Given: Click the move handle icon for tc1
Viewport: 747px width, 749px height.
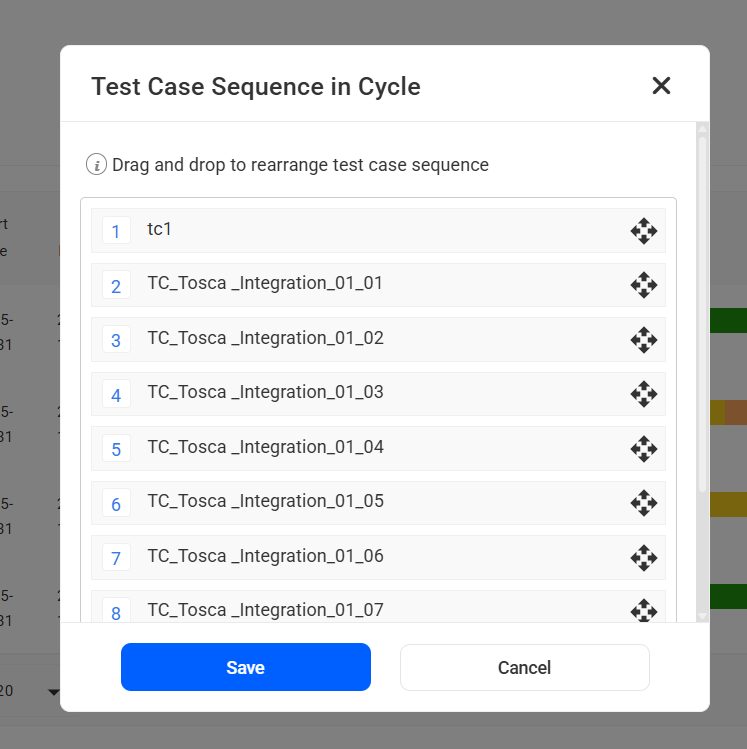Looking at the screenshot, I should tap(643, 231).
